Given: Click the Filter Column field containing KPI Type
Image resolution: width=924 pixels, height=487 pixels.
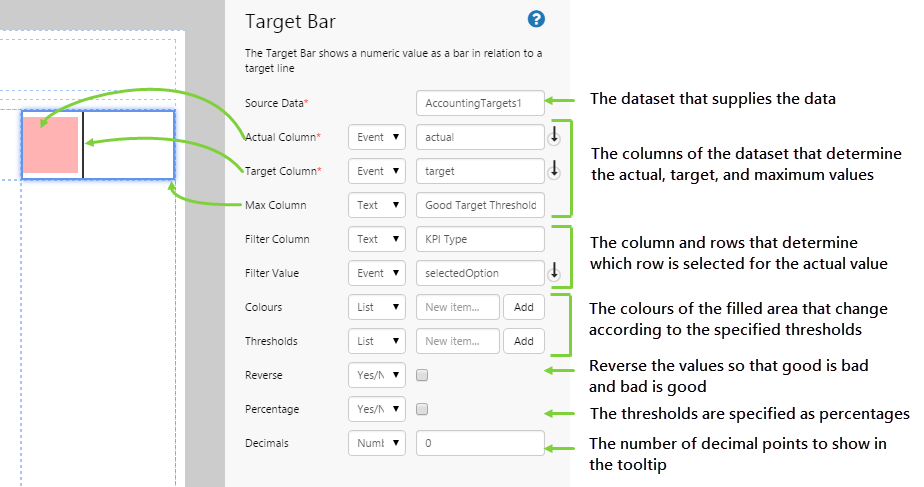Looking at the screenshot, I should [x=480, y=239].
